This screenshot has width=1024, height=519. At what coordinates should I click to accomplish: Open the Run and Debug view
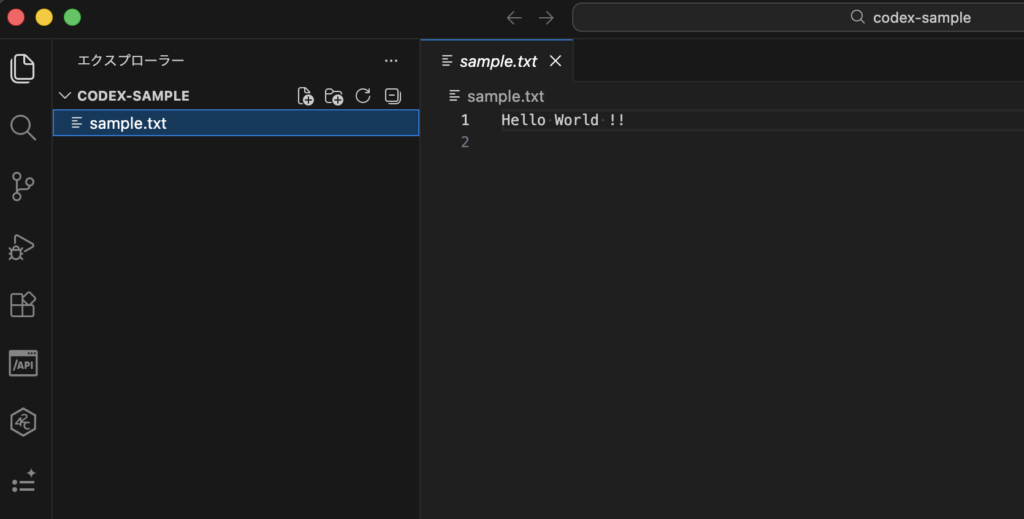(x=23, y=246)
